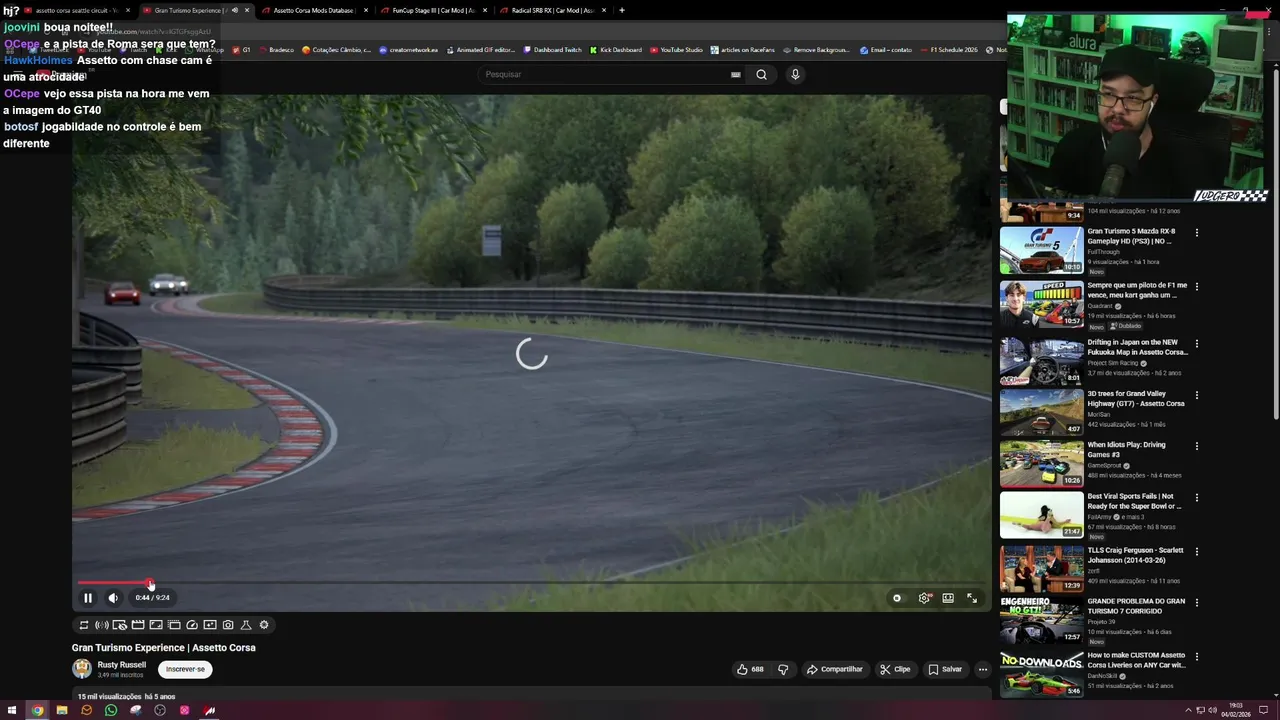
Task: Open more options for 'Sempre que um piloto de F1' video
Action: (1196, 287)
